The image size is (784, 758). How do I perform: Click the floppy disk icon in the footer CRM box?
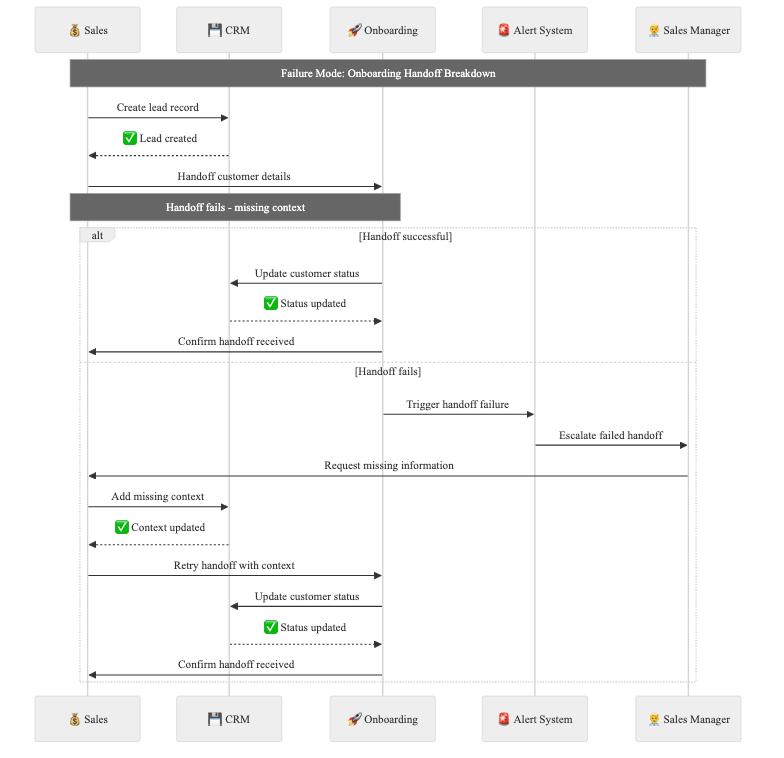(x=214, y=719)
